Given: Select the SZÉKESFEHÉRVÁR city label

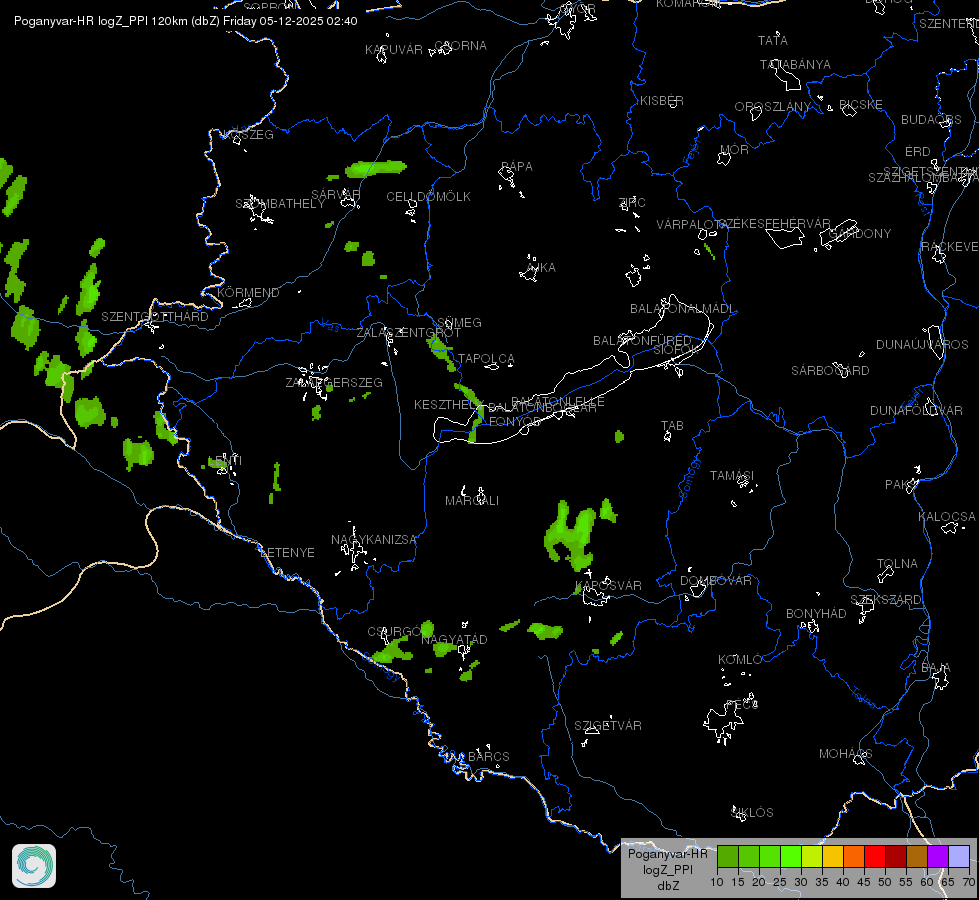Looking at the screenshot, I should [774, 224].
